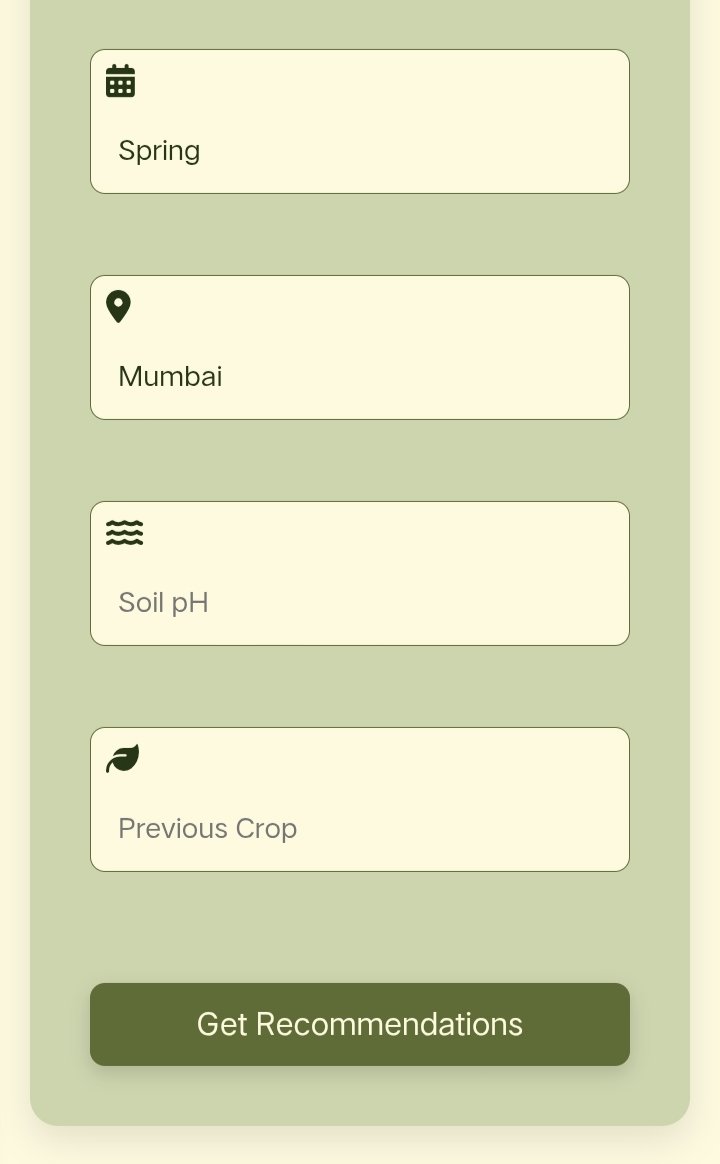This screenshot has width=720, height=1164.
Task: Click the "Spring" text value
Action: click(159, 151)
